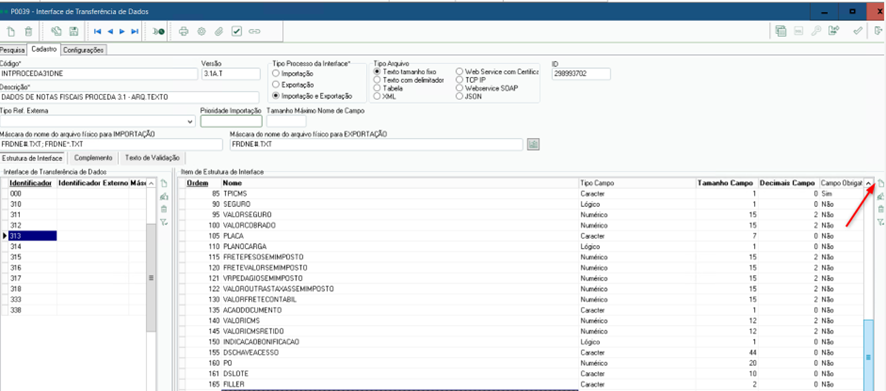Select the VALORFRETECONTABIL row
Screen dimensions: 886x391
click(521, 299)
